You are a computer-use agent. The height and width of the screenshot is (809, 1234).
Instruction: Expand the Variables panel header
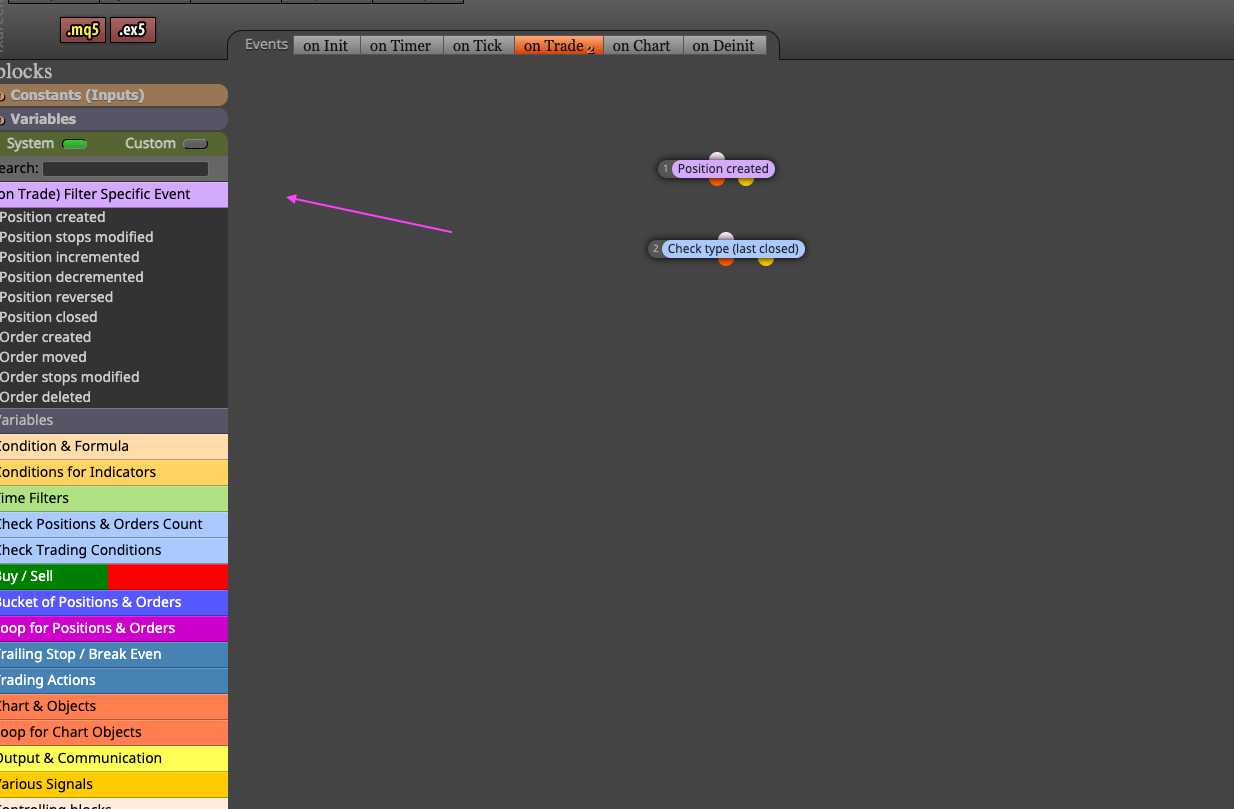(114, 119)
